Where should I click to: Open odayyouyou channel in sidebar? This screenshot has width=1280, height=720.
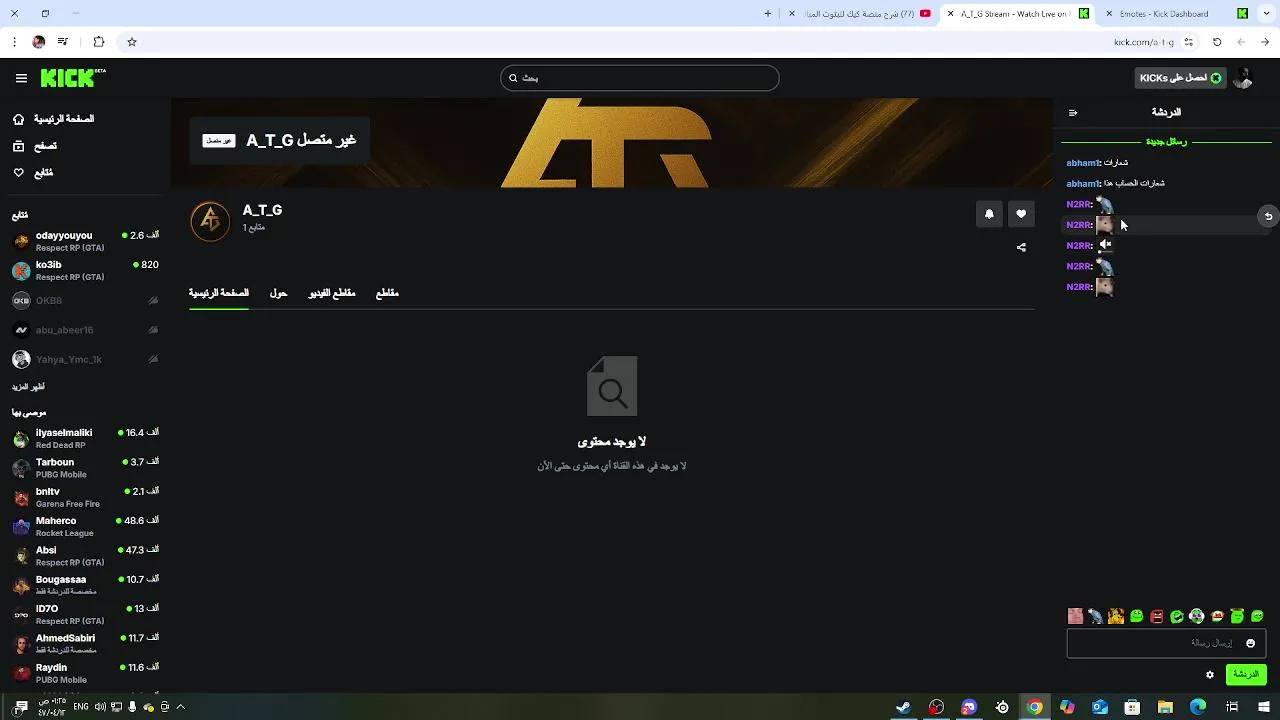point(86,241)
